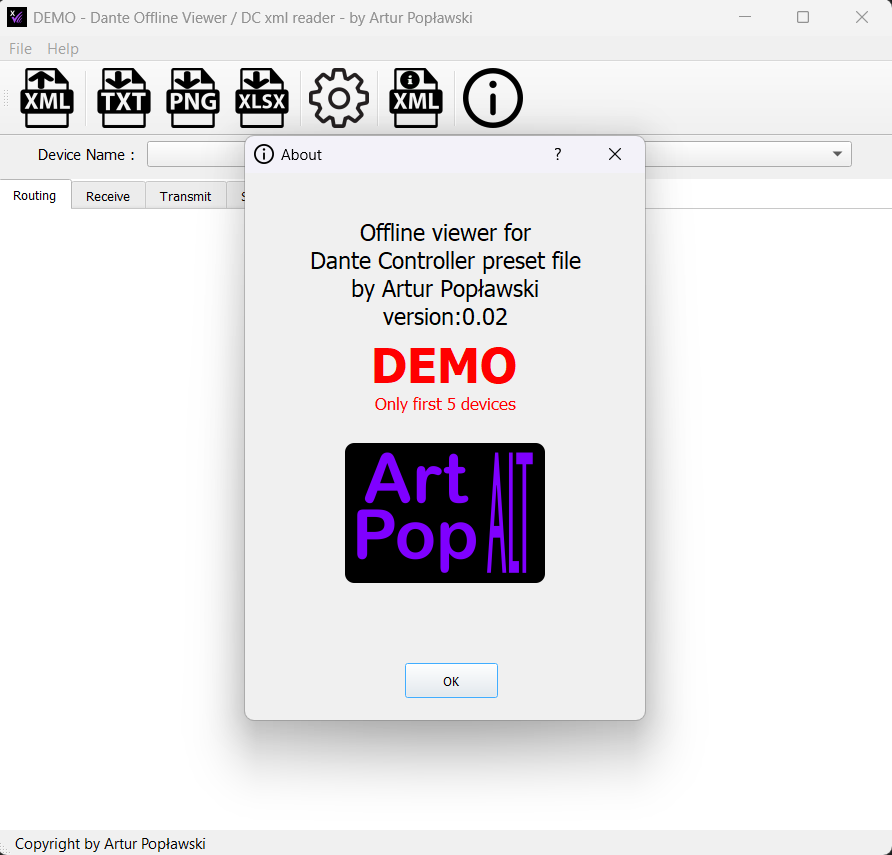
Task: Open the File menu
Action: click(x=20, y=49)
